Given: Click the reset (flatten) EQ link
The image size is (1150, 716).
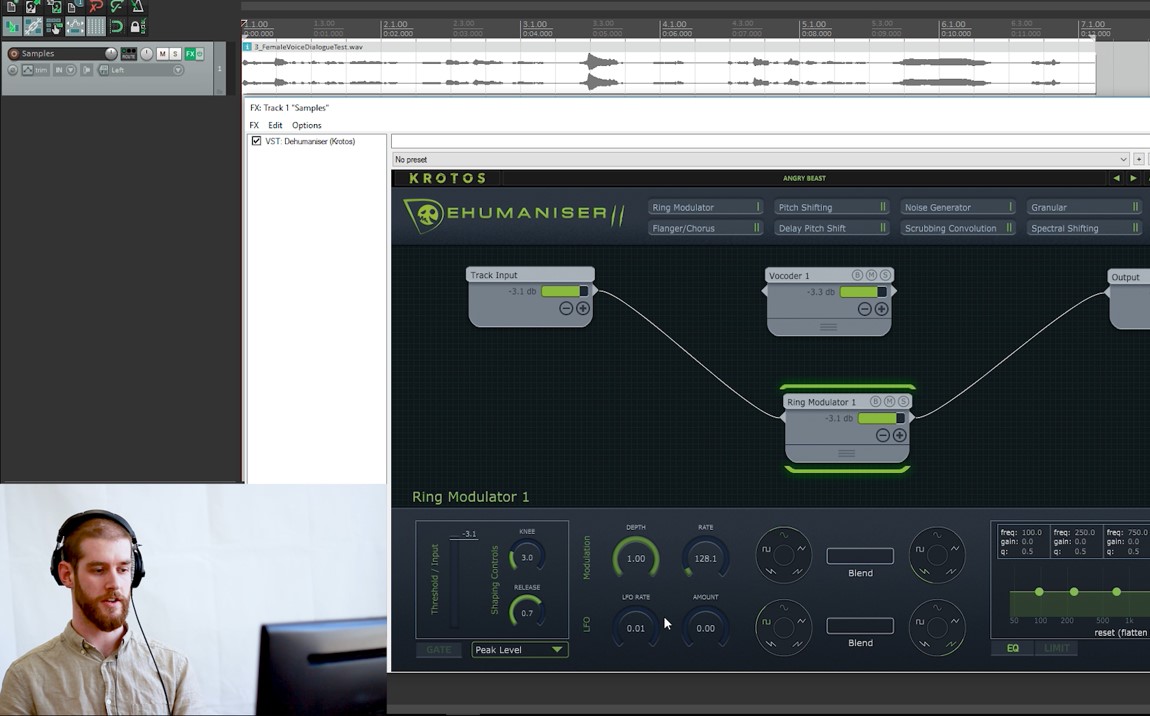Looking at the screenshot, I should (x=1121, y=632).
